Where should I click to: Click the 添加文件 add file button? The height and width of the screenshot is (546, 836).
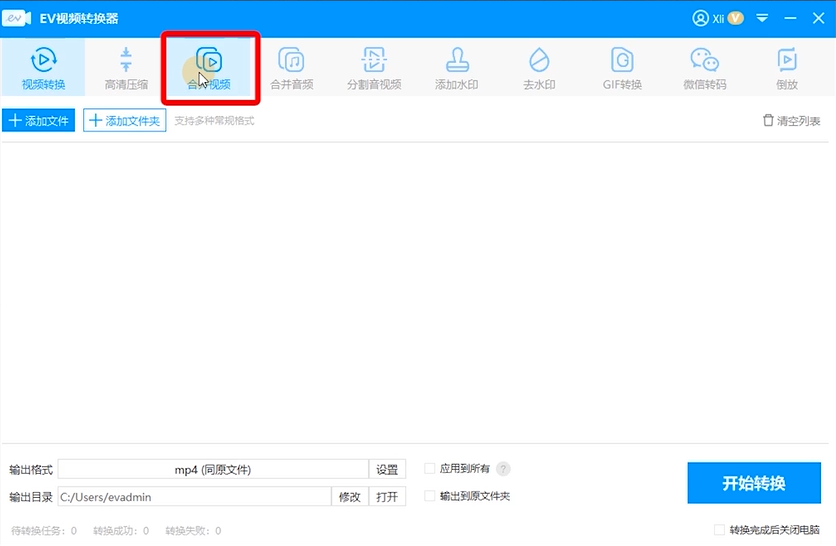click(39, 121)
